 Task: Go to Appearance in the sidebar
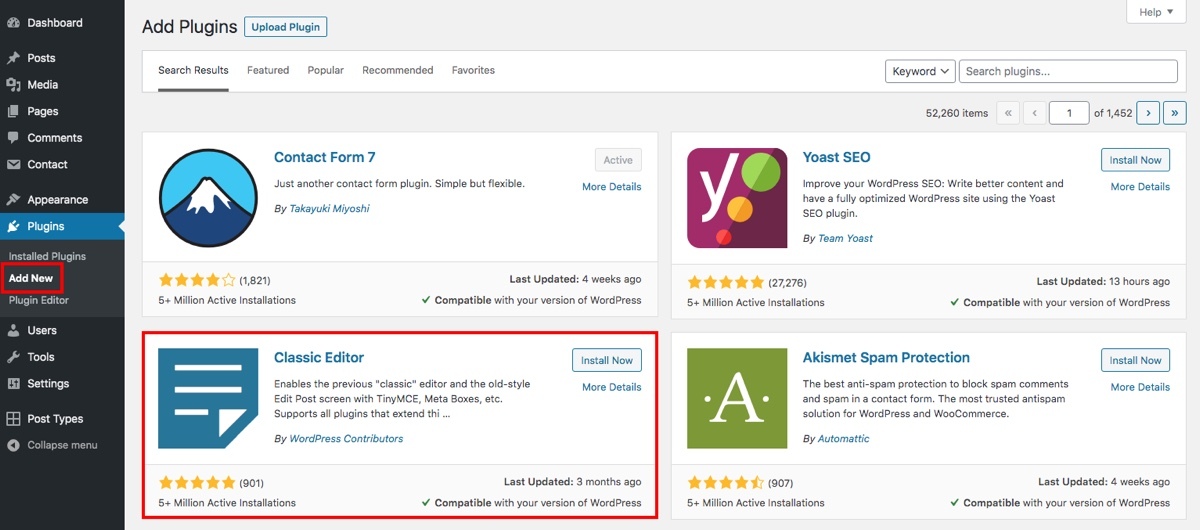click(57, 200)
